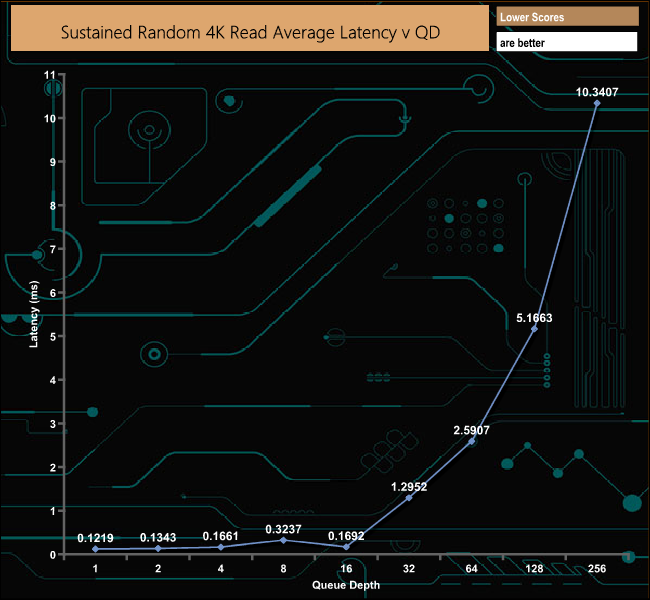This screenshot has height=600, width=650.
Task: Click the 'are better' legend label
Action: (522, 43)
